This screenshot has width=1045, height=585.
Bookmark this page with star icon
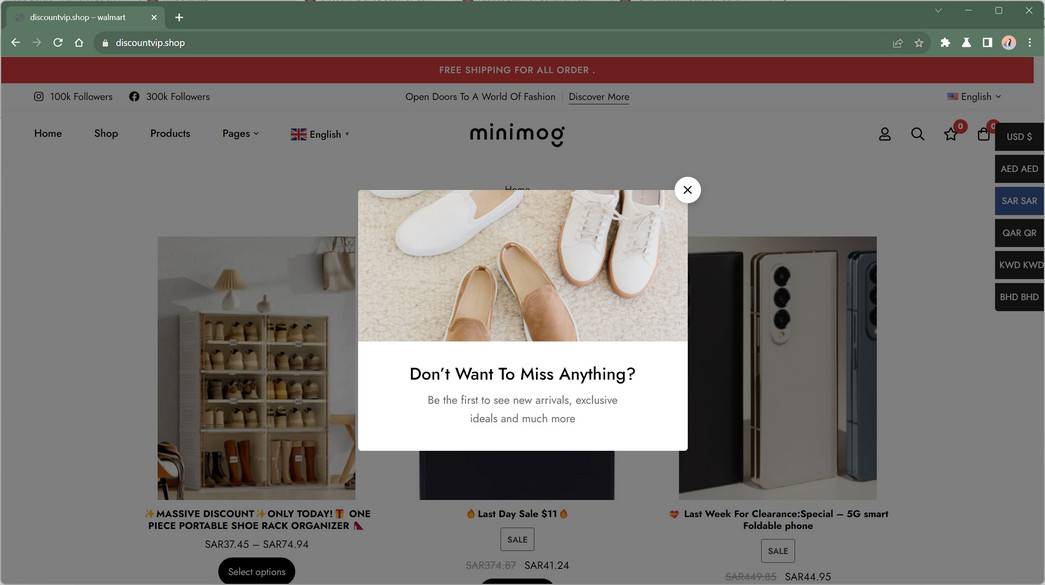click(919, 43)
